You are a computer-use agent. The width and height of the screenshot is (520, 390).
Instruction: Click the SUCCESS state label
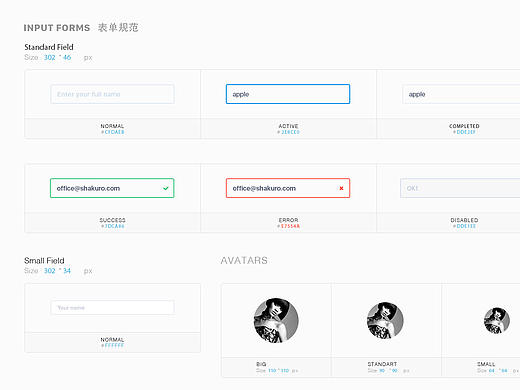click(112, 220)
